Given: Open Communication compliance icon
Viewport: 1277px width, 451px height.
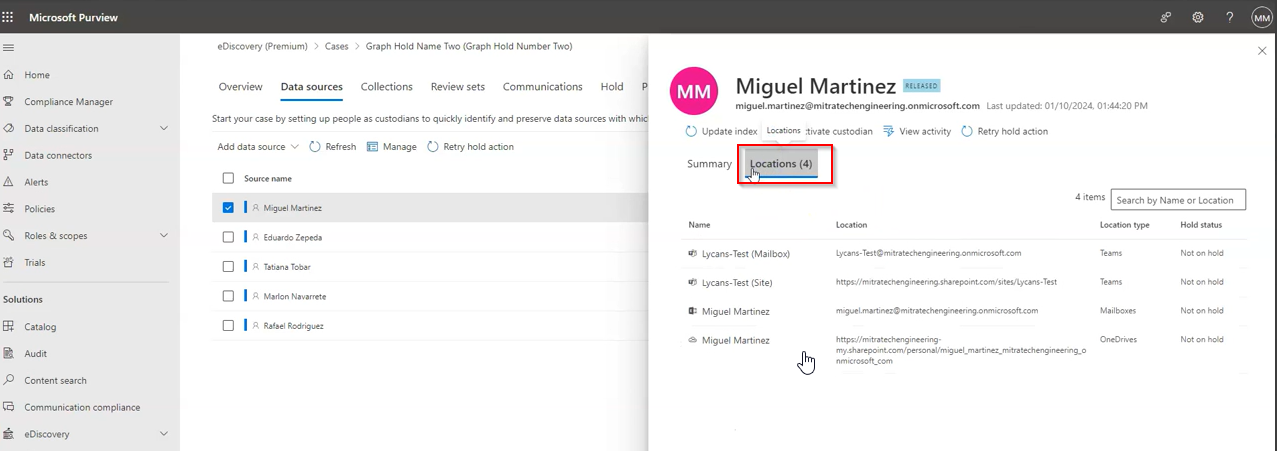Looking at the screenshot, I should [9, 408].
